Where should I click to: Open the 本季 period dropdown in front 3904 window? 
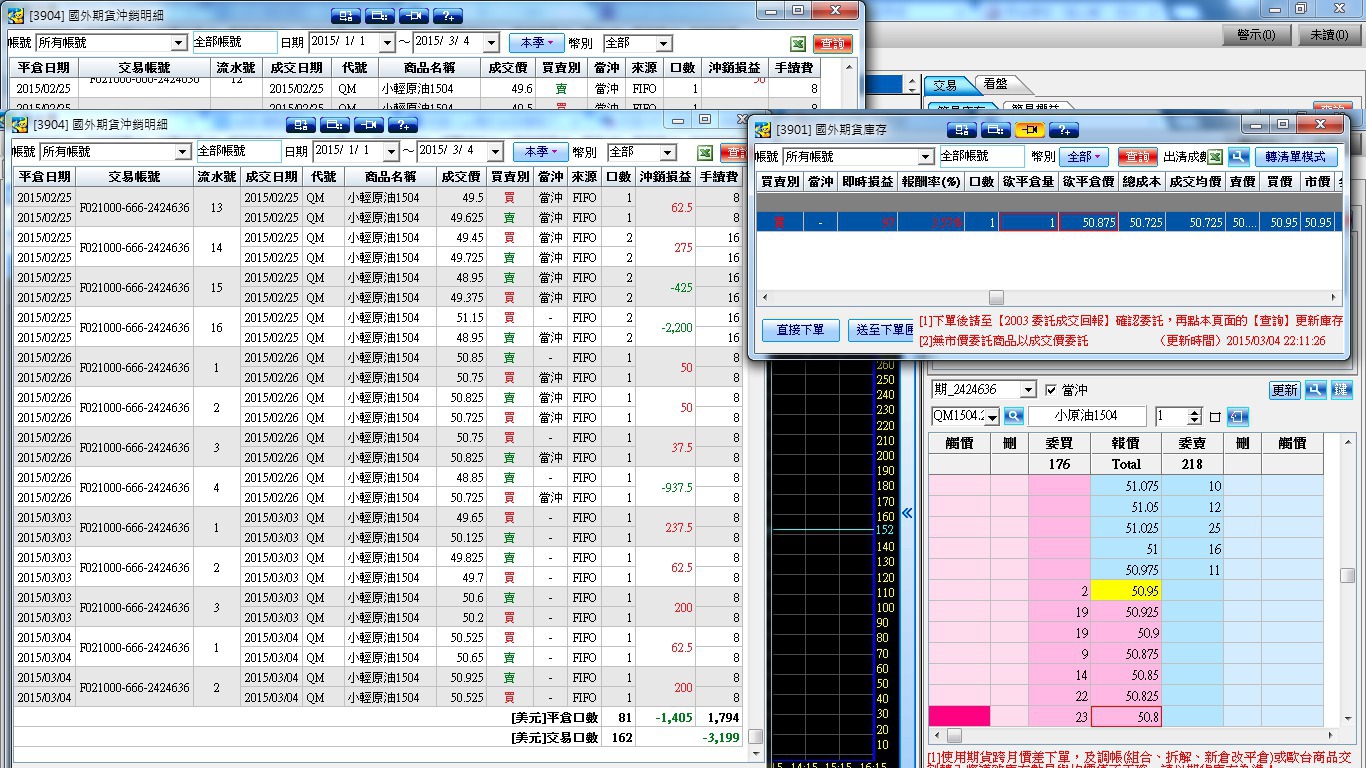[539, 152]
